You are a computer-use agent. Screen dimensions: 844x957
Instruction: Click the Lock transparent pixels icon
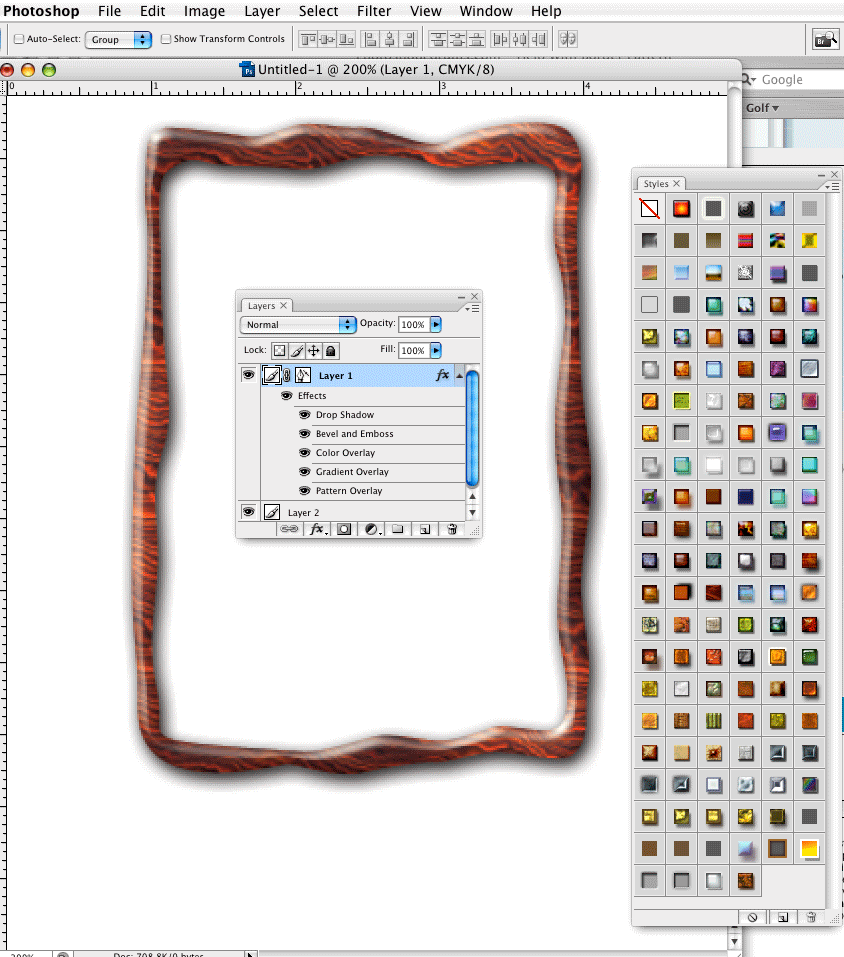click(280, 351)
